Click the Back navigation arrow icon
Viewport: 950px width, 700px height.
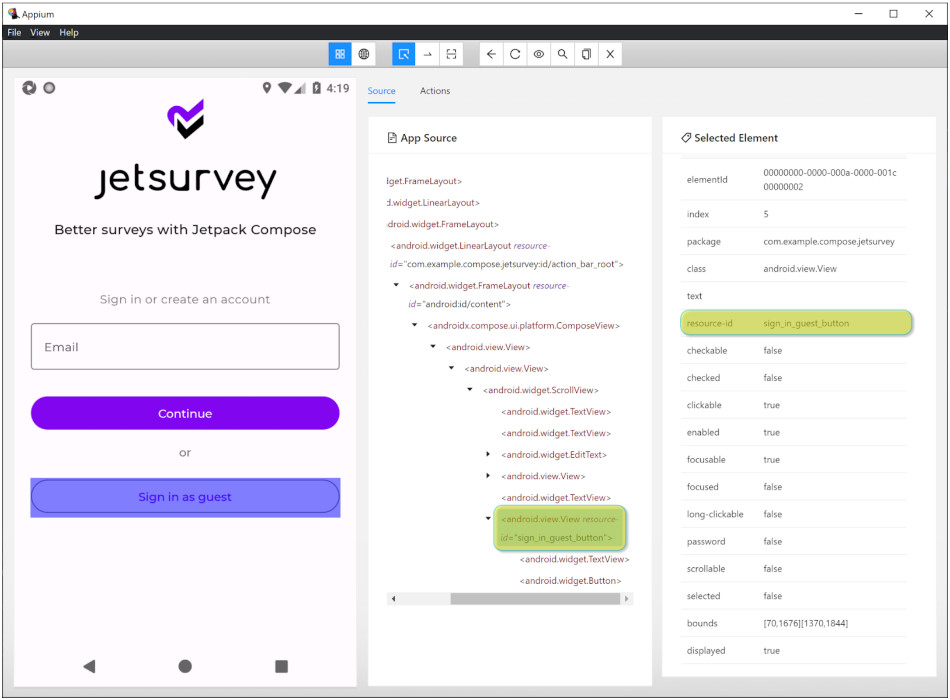tap(491, 54)
